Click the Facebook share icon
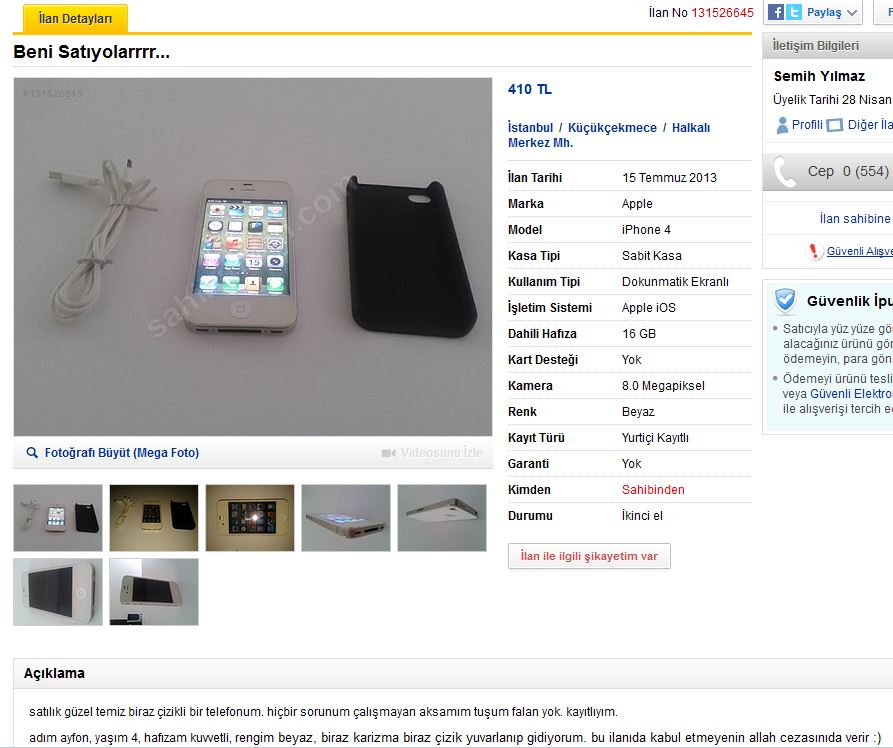The width and height of the screenshot is (893, 748). pos(776,12)
